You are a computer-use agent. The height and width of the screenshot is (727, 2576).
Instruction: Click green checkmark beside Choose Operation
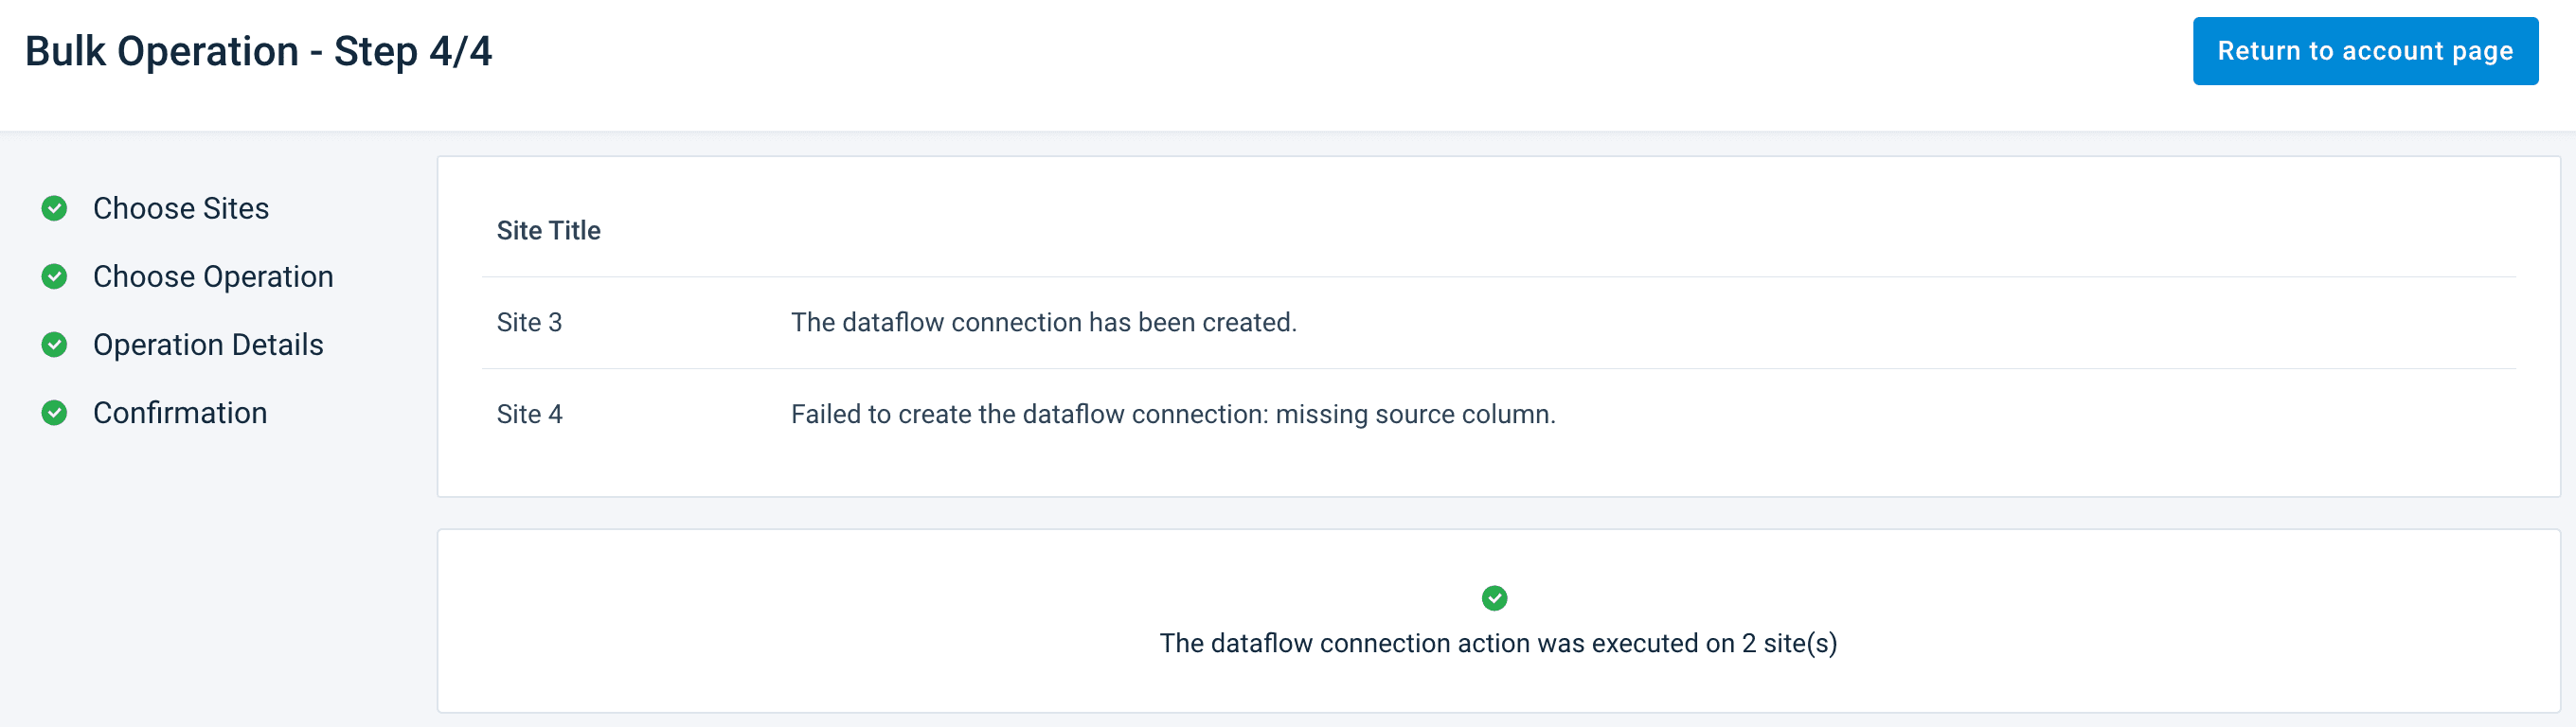tap(54, 276)
